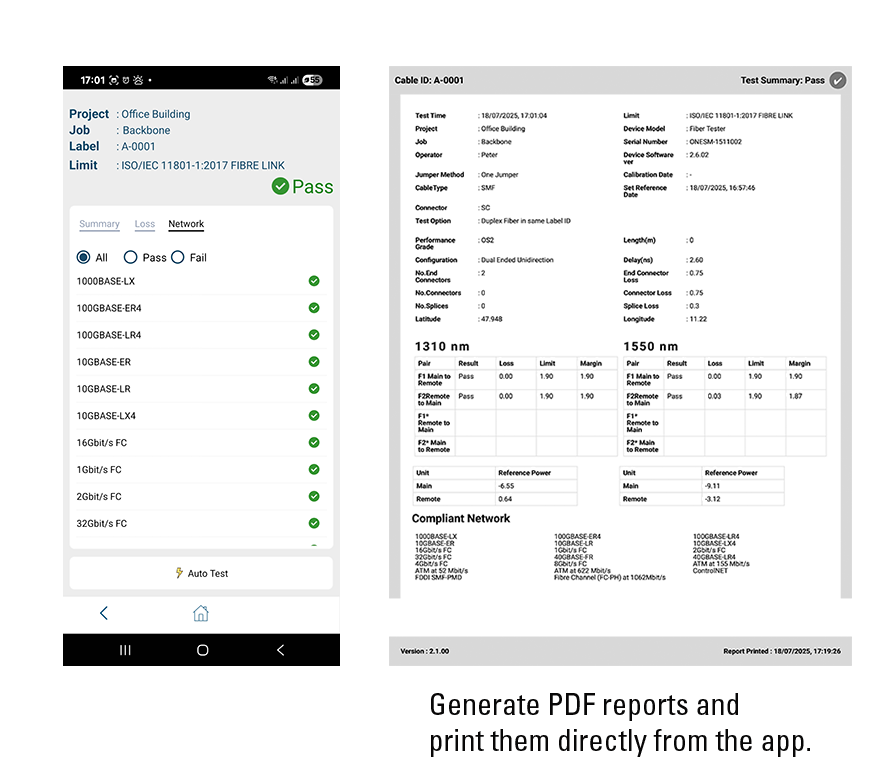Click the green Pass checkmark icon
The height and width of the screenshot is (769, 886).
[x=280, y=186]
